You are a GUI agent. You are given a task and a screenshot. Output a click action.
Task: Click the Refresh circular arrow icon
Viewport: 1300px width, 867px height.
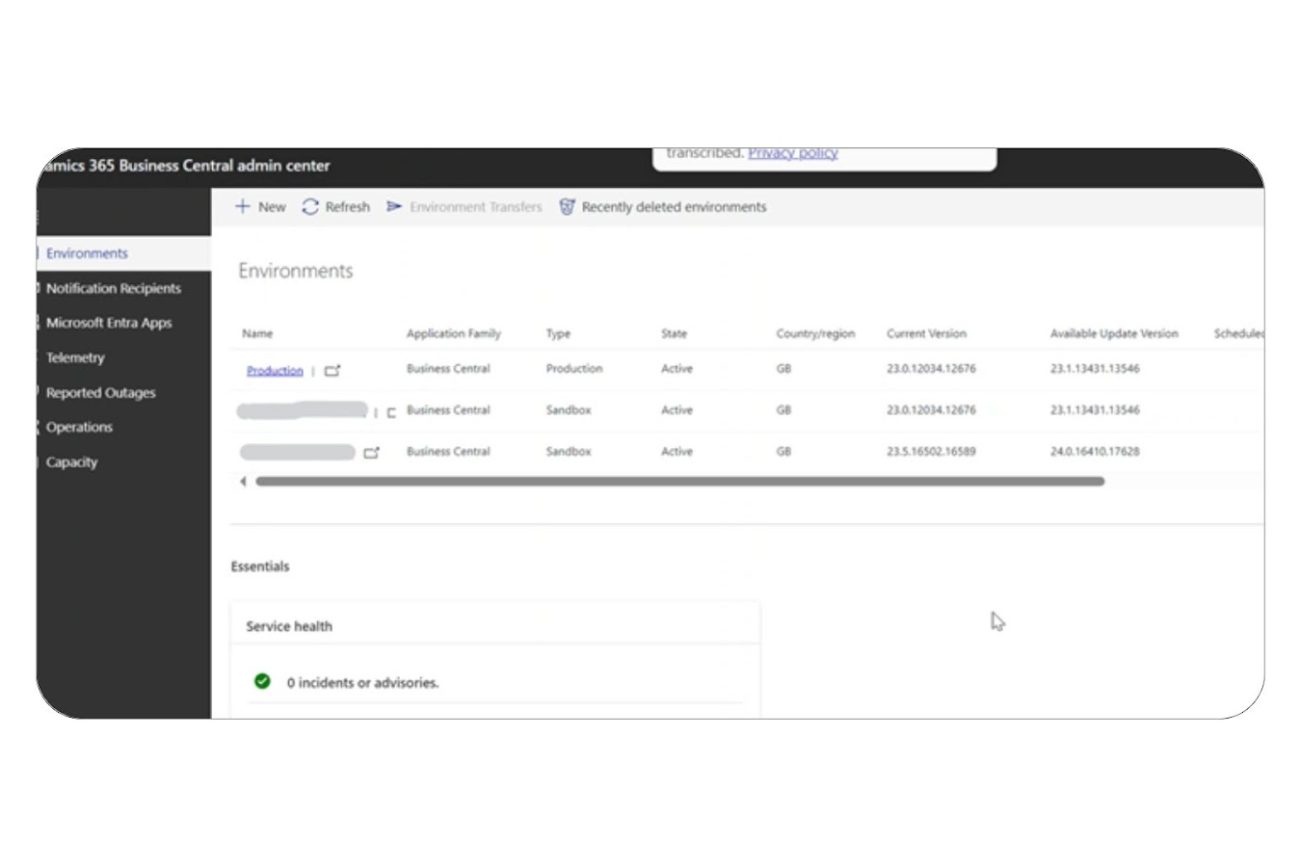coord(311,207)
